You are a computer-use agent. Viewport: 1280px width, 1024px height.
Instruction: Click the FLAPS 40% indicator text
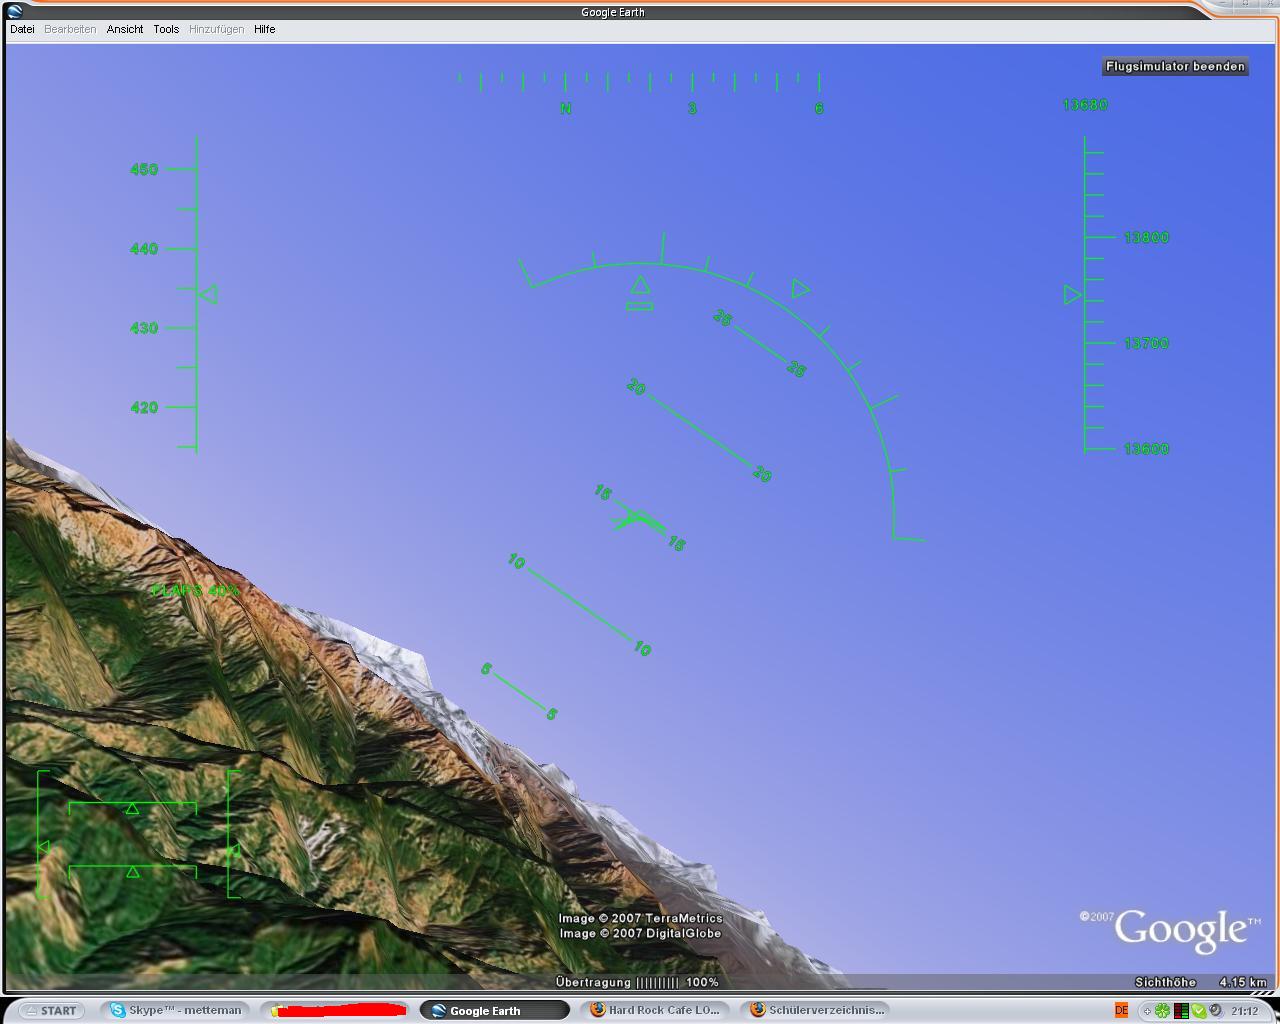click(195, 591)
